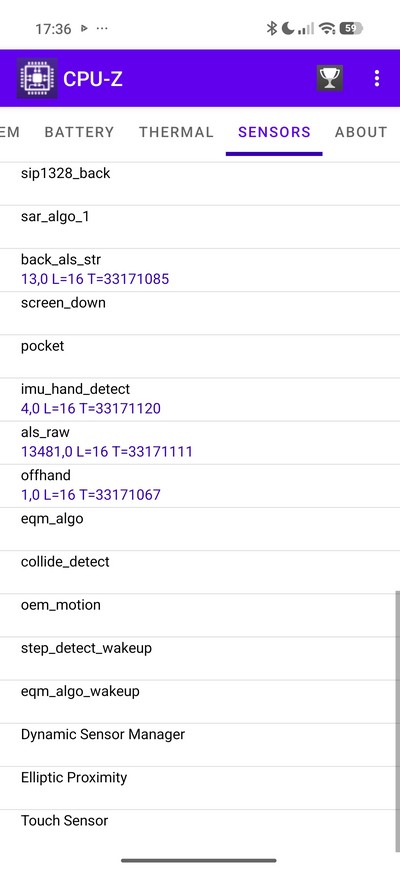Tap the Elliptic Proximity entry
The height and width of the screenshot is (869, 400).
(x=200, y=789)
